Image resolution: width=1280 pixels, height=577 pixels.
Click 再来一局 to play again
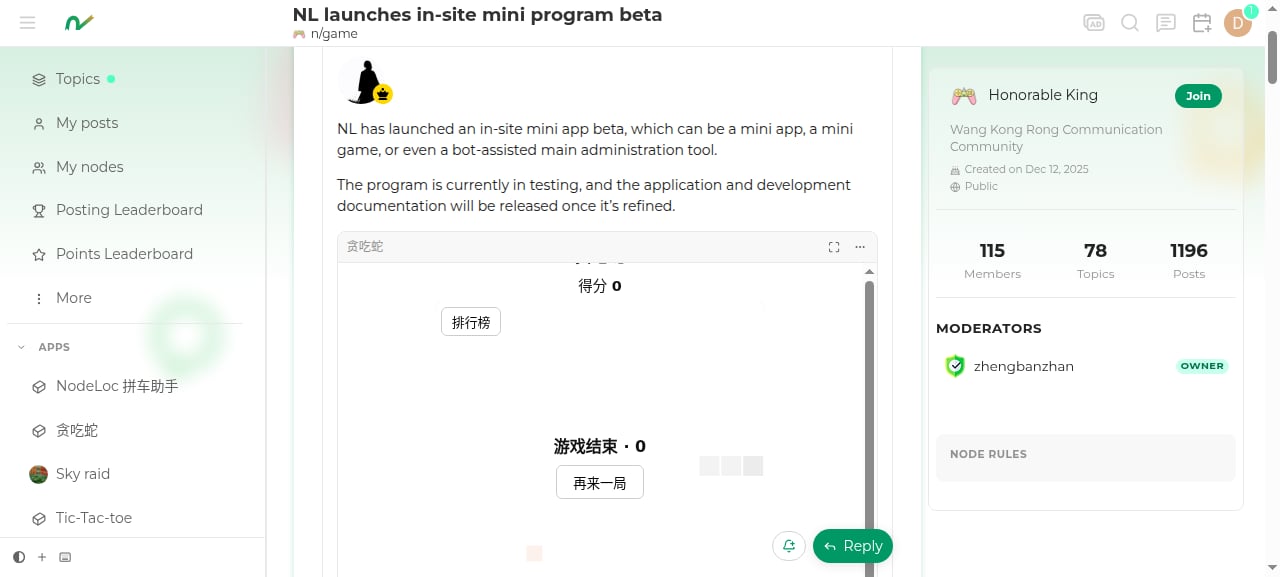(x=600, y=483)
